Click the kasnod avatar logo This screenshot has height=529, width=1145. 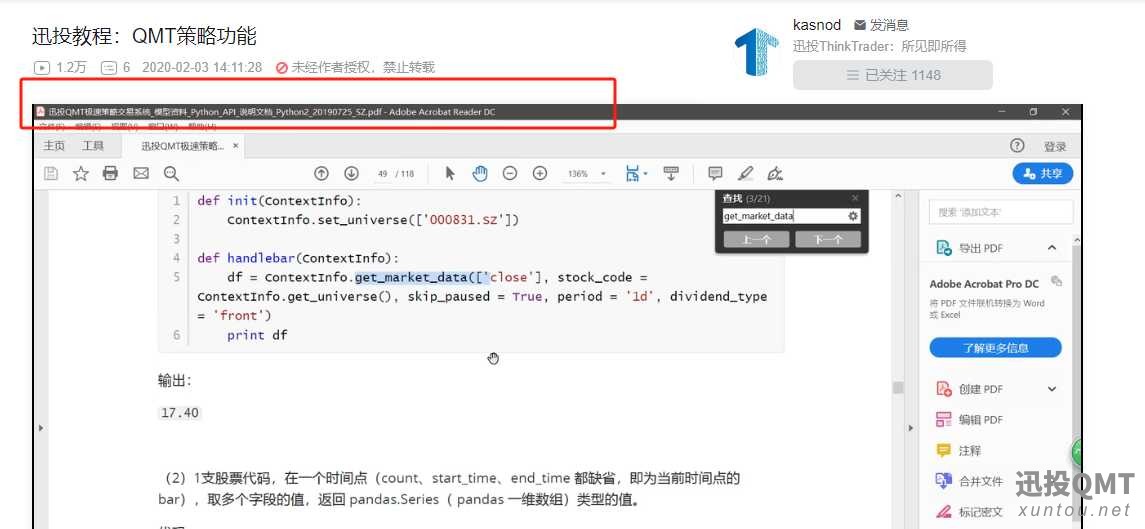(x=757, y=51)
